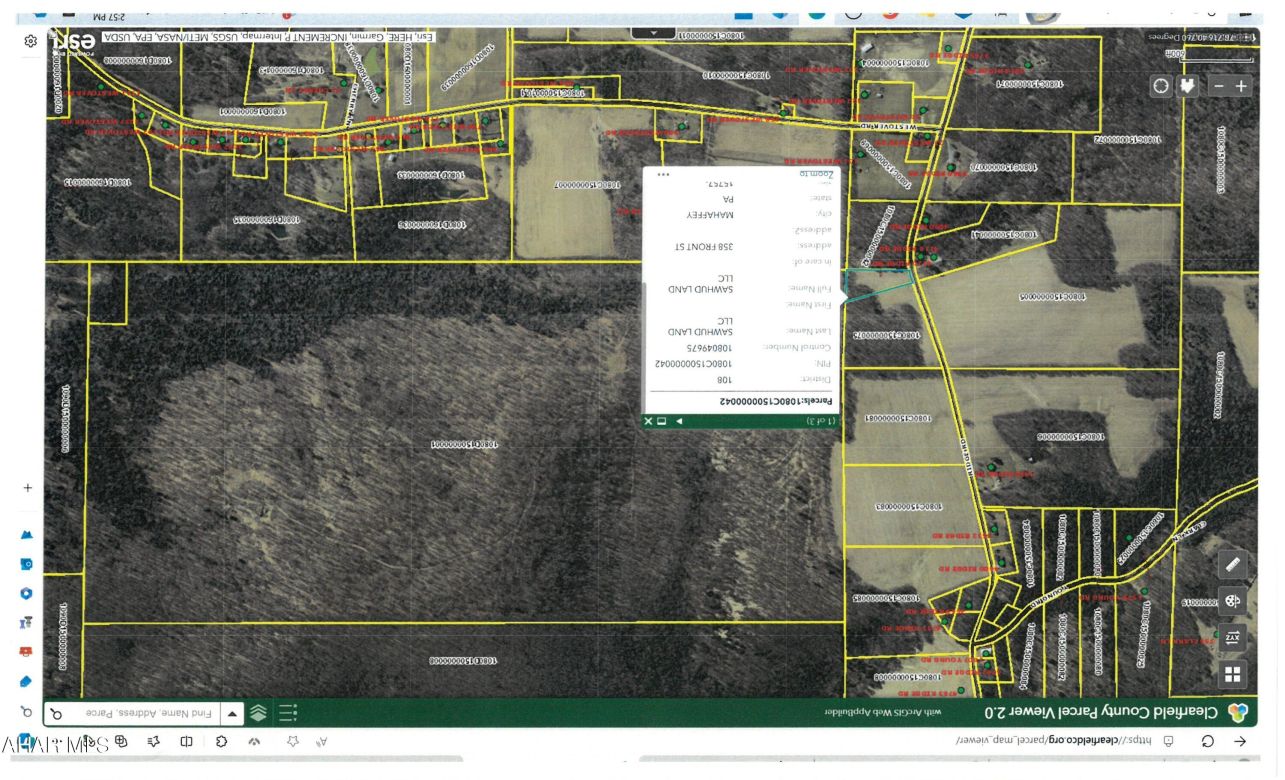Screen dimensions: 1285x780
Task: Click the My Location crosshair button
Action: click(x=1160, y=86)
